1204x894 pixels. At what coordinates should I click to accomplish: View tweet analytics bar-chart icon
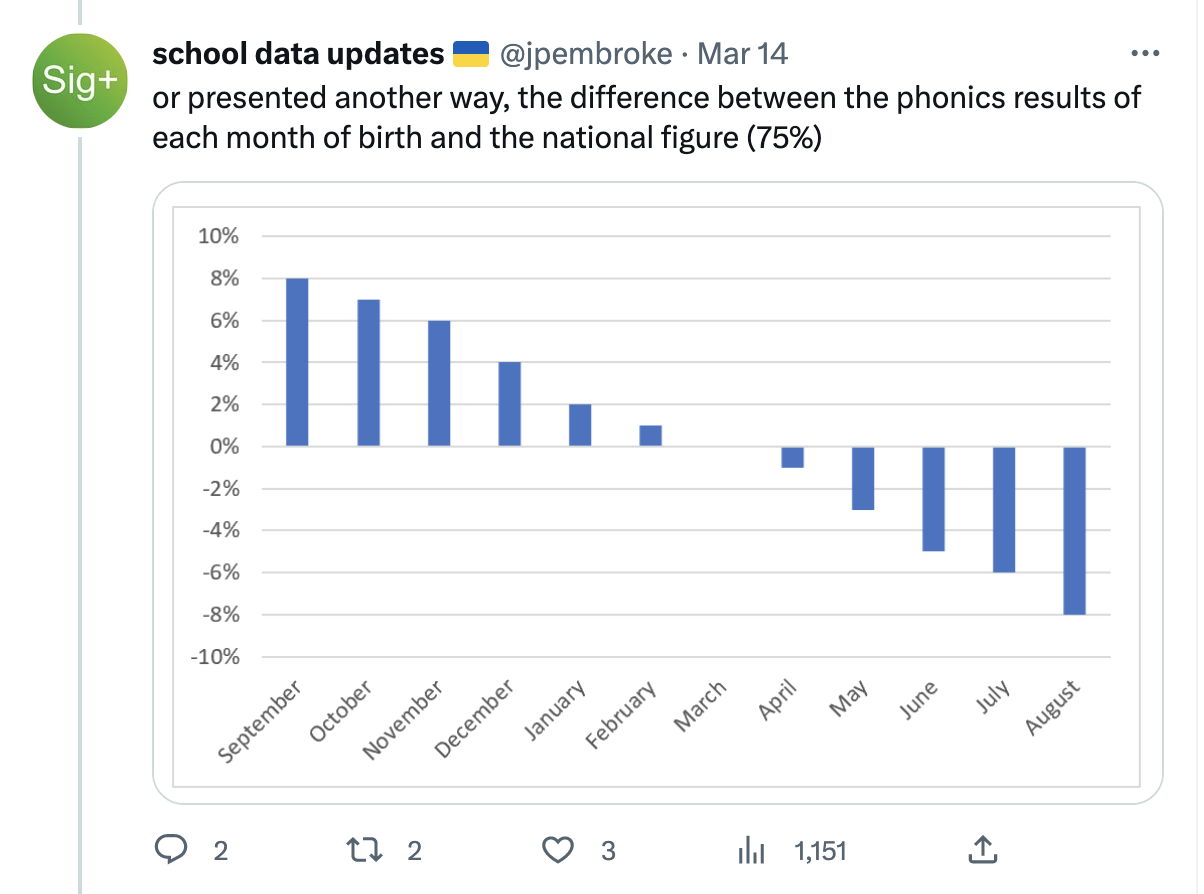(x=750, y=850)
